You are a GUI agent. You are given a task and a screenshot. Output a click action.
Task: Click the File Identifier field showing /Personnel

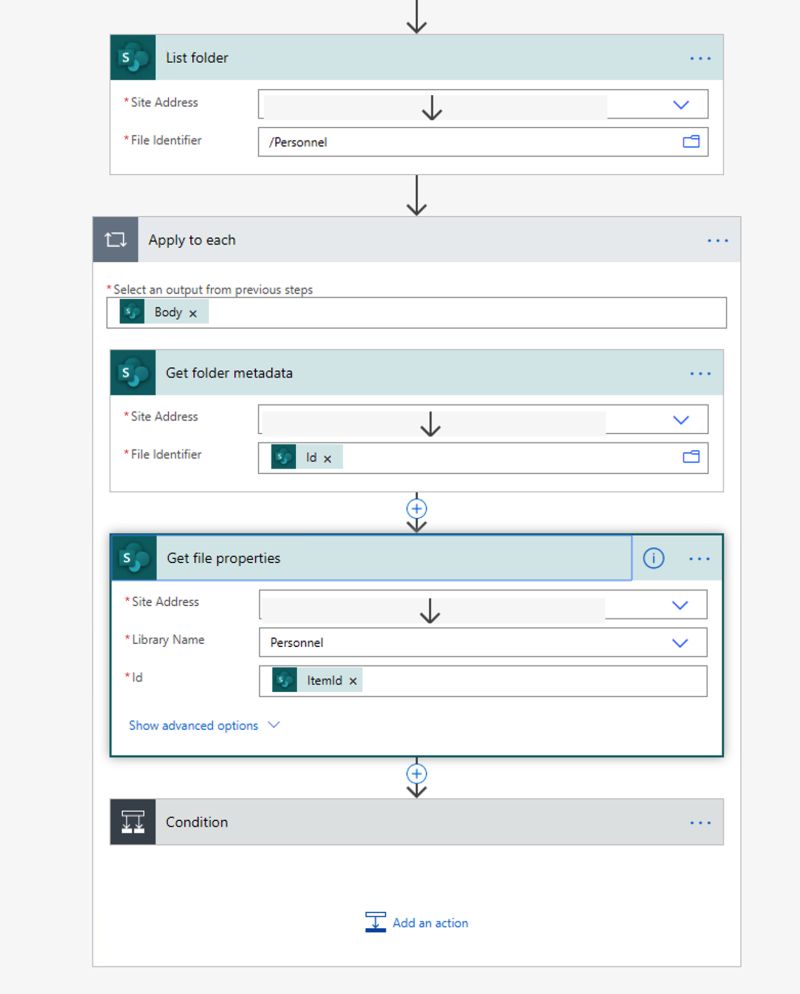click(450, 141)
